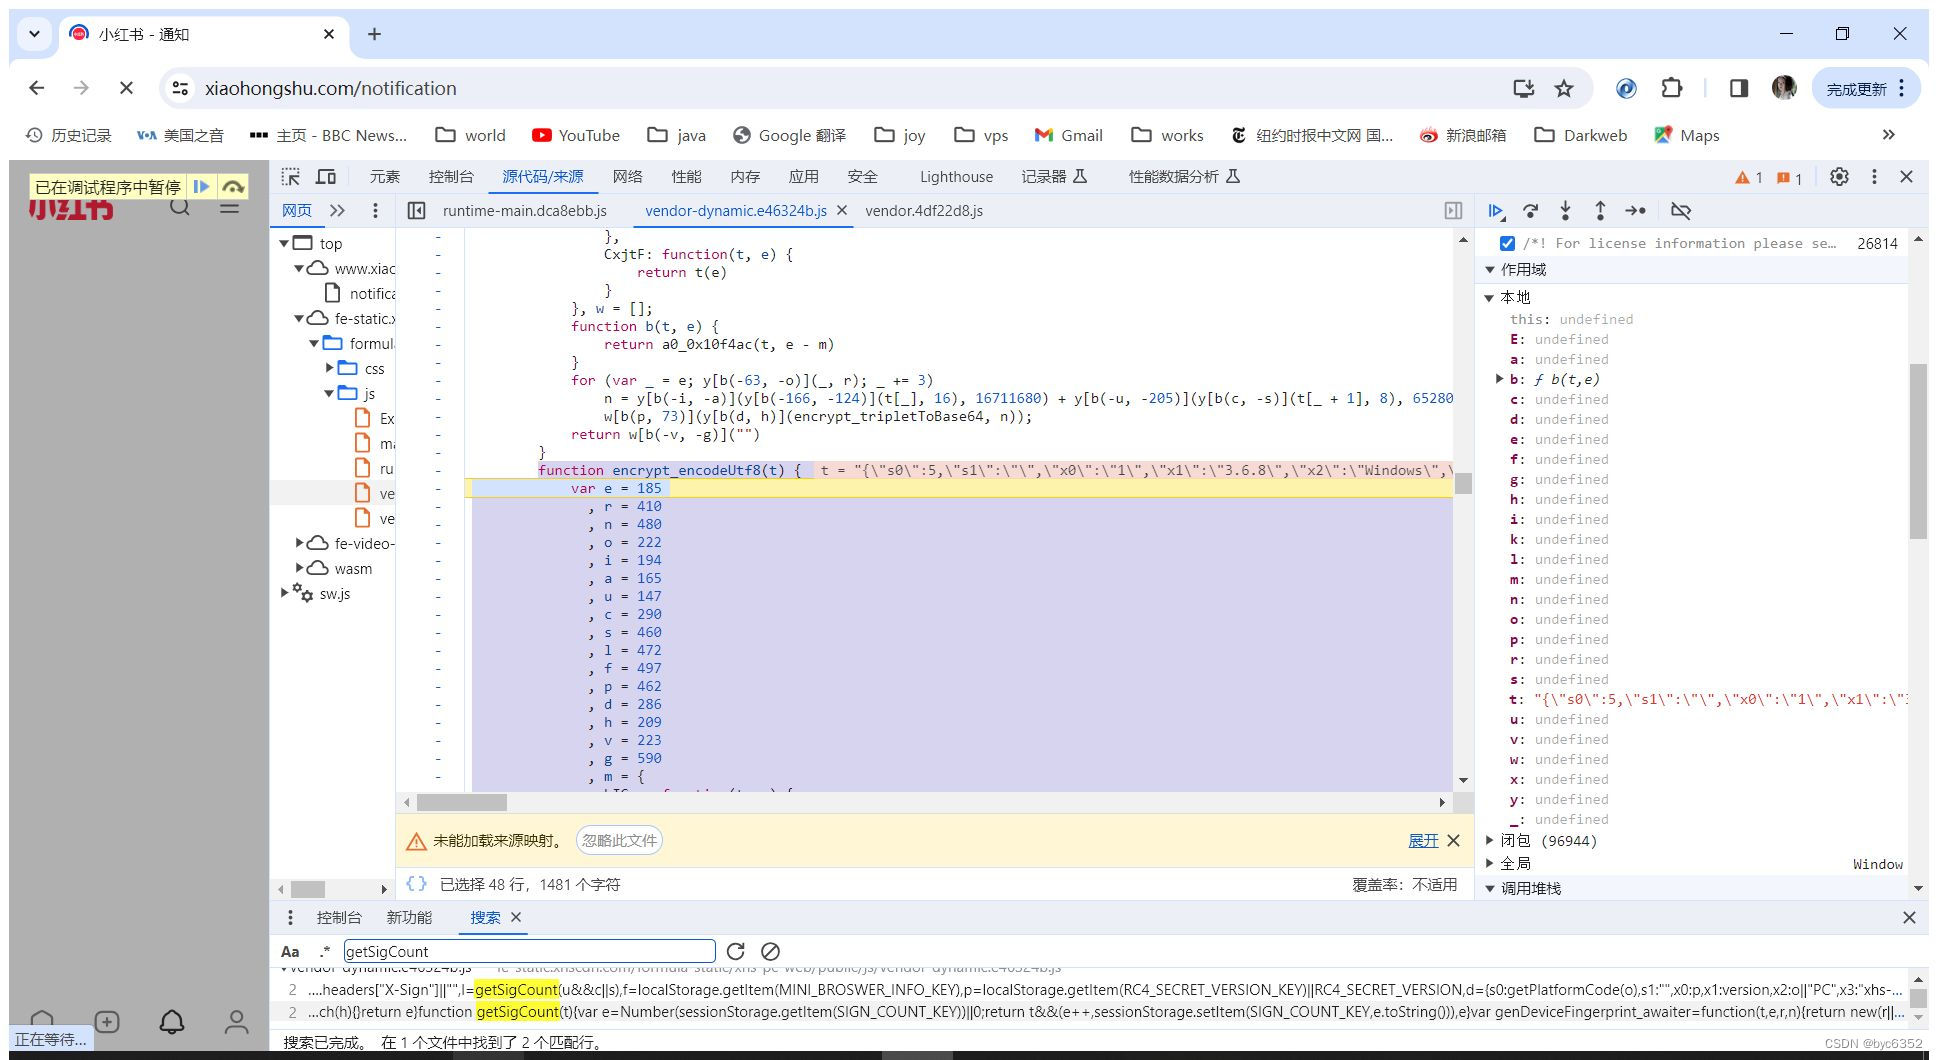Image resolution: width=1938 pixels, height=1060 pixels.
Task: Expand the wasm folder in the file tree
Action: pos(302,568)
